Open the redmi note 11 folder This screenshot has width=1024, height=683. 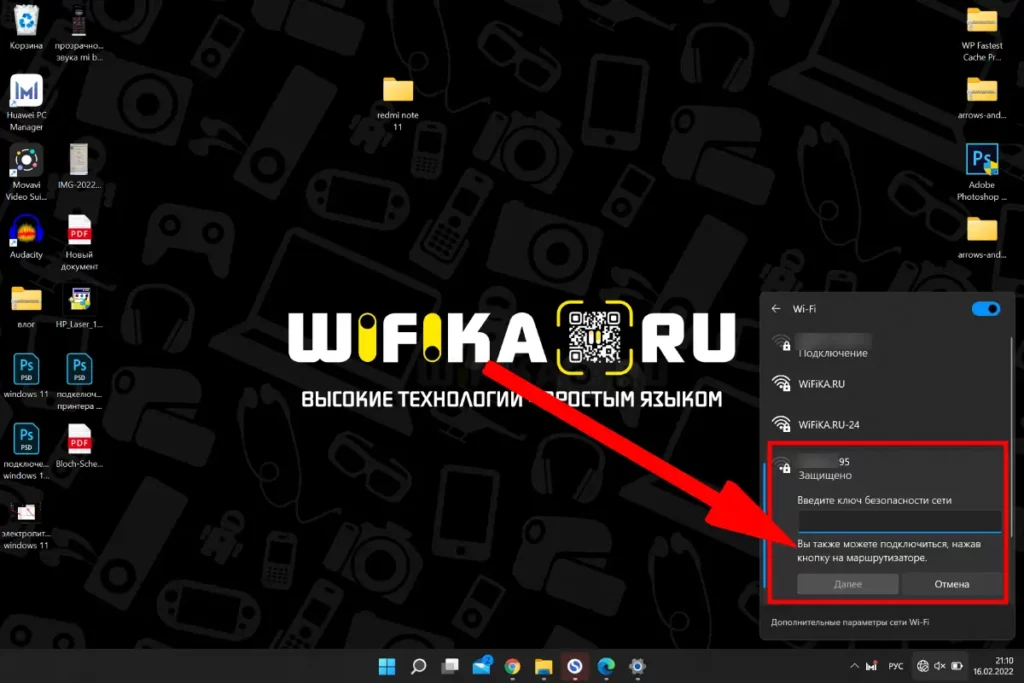point(398,103)
